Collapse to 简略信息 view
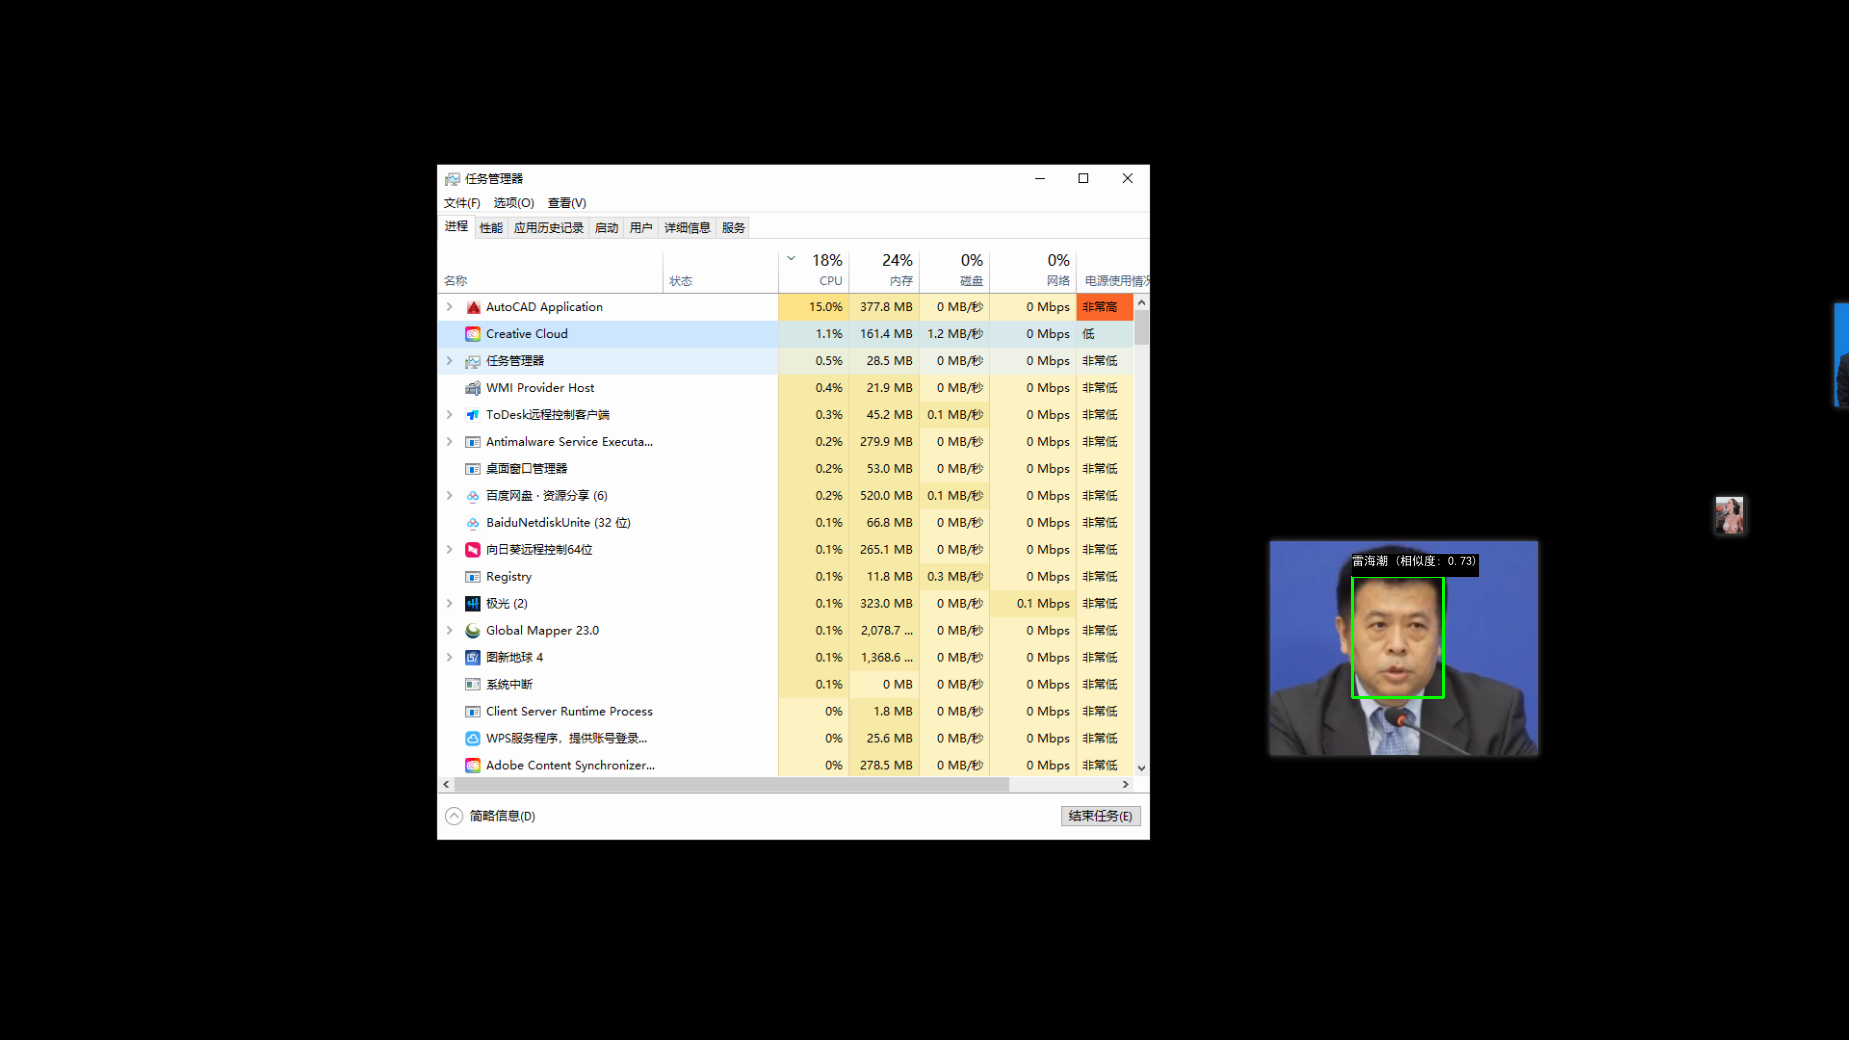Screen dimensions: 1849x1040 (x=491, y=816)
